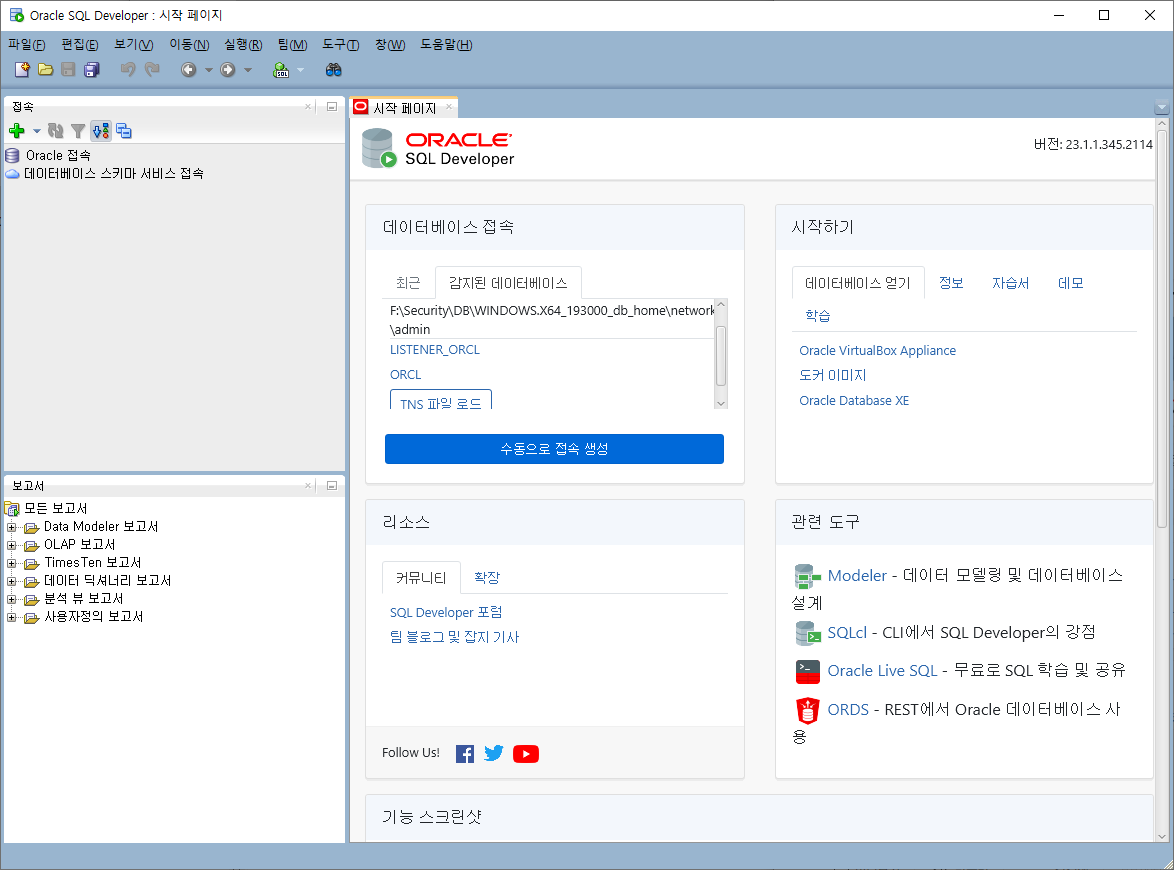
Task: Click 수동으로 접속 생성 button
Action: [x=554, y=448]
